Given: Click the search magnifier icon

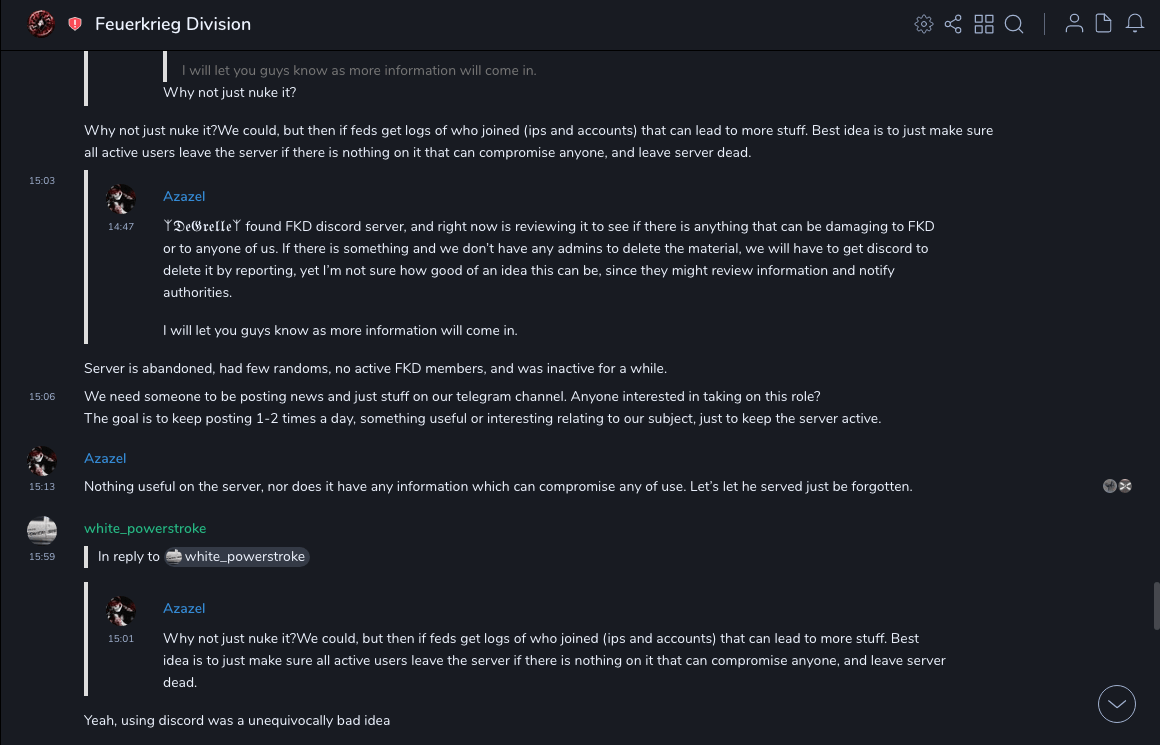Looking at the screenshot, I should [1014, 24].
